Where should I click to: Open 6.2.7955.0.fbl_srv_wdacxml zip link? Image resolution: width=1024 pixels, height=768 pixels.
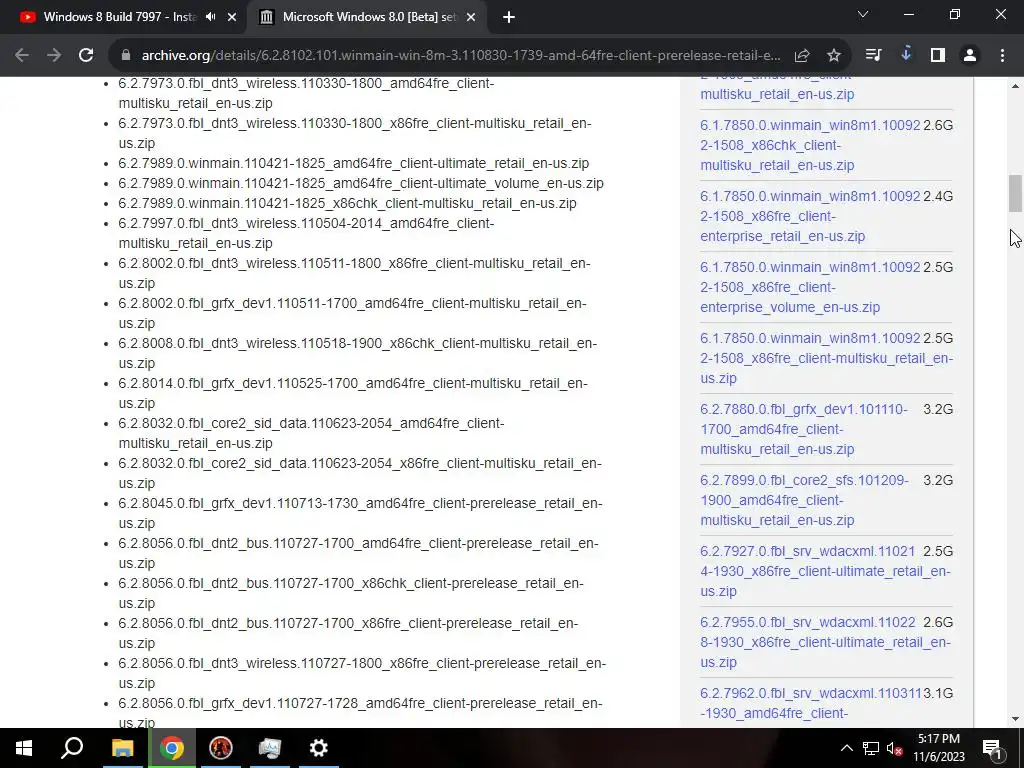tap(825, 642)
